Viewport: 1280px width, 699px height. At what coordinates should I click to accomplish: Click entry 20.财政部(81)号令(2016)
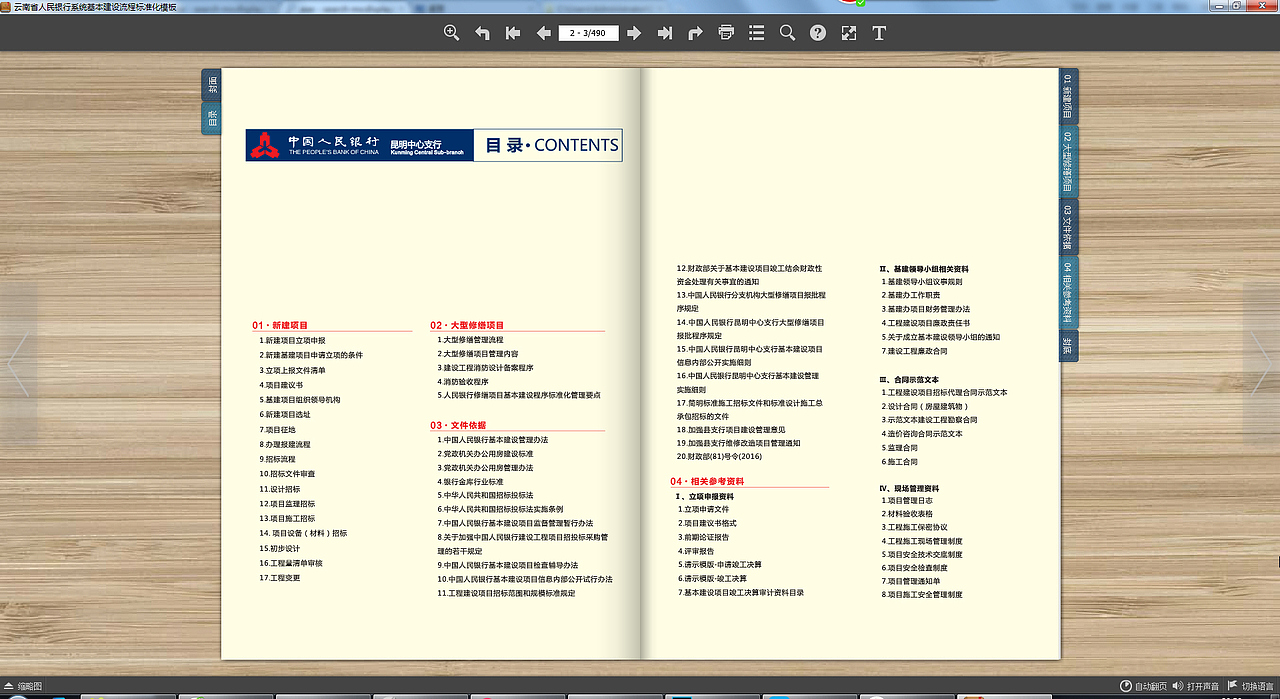(719, 456)
